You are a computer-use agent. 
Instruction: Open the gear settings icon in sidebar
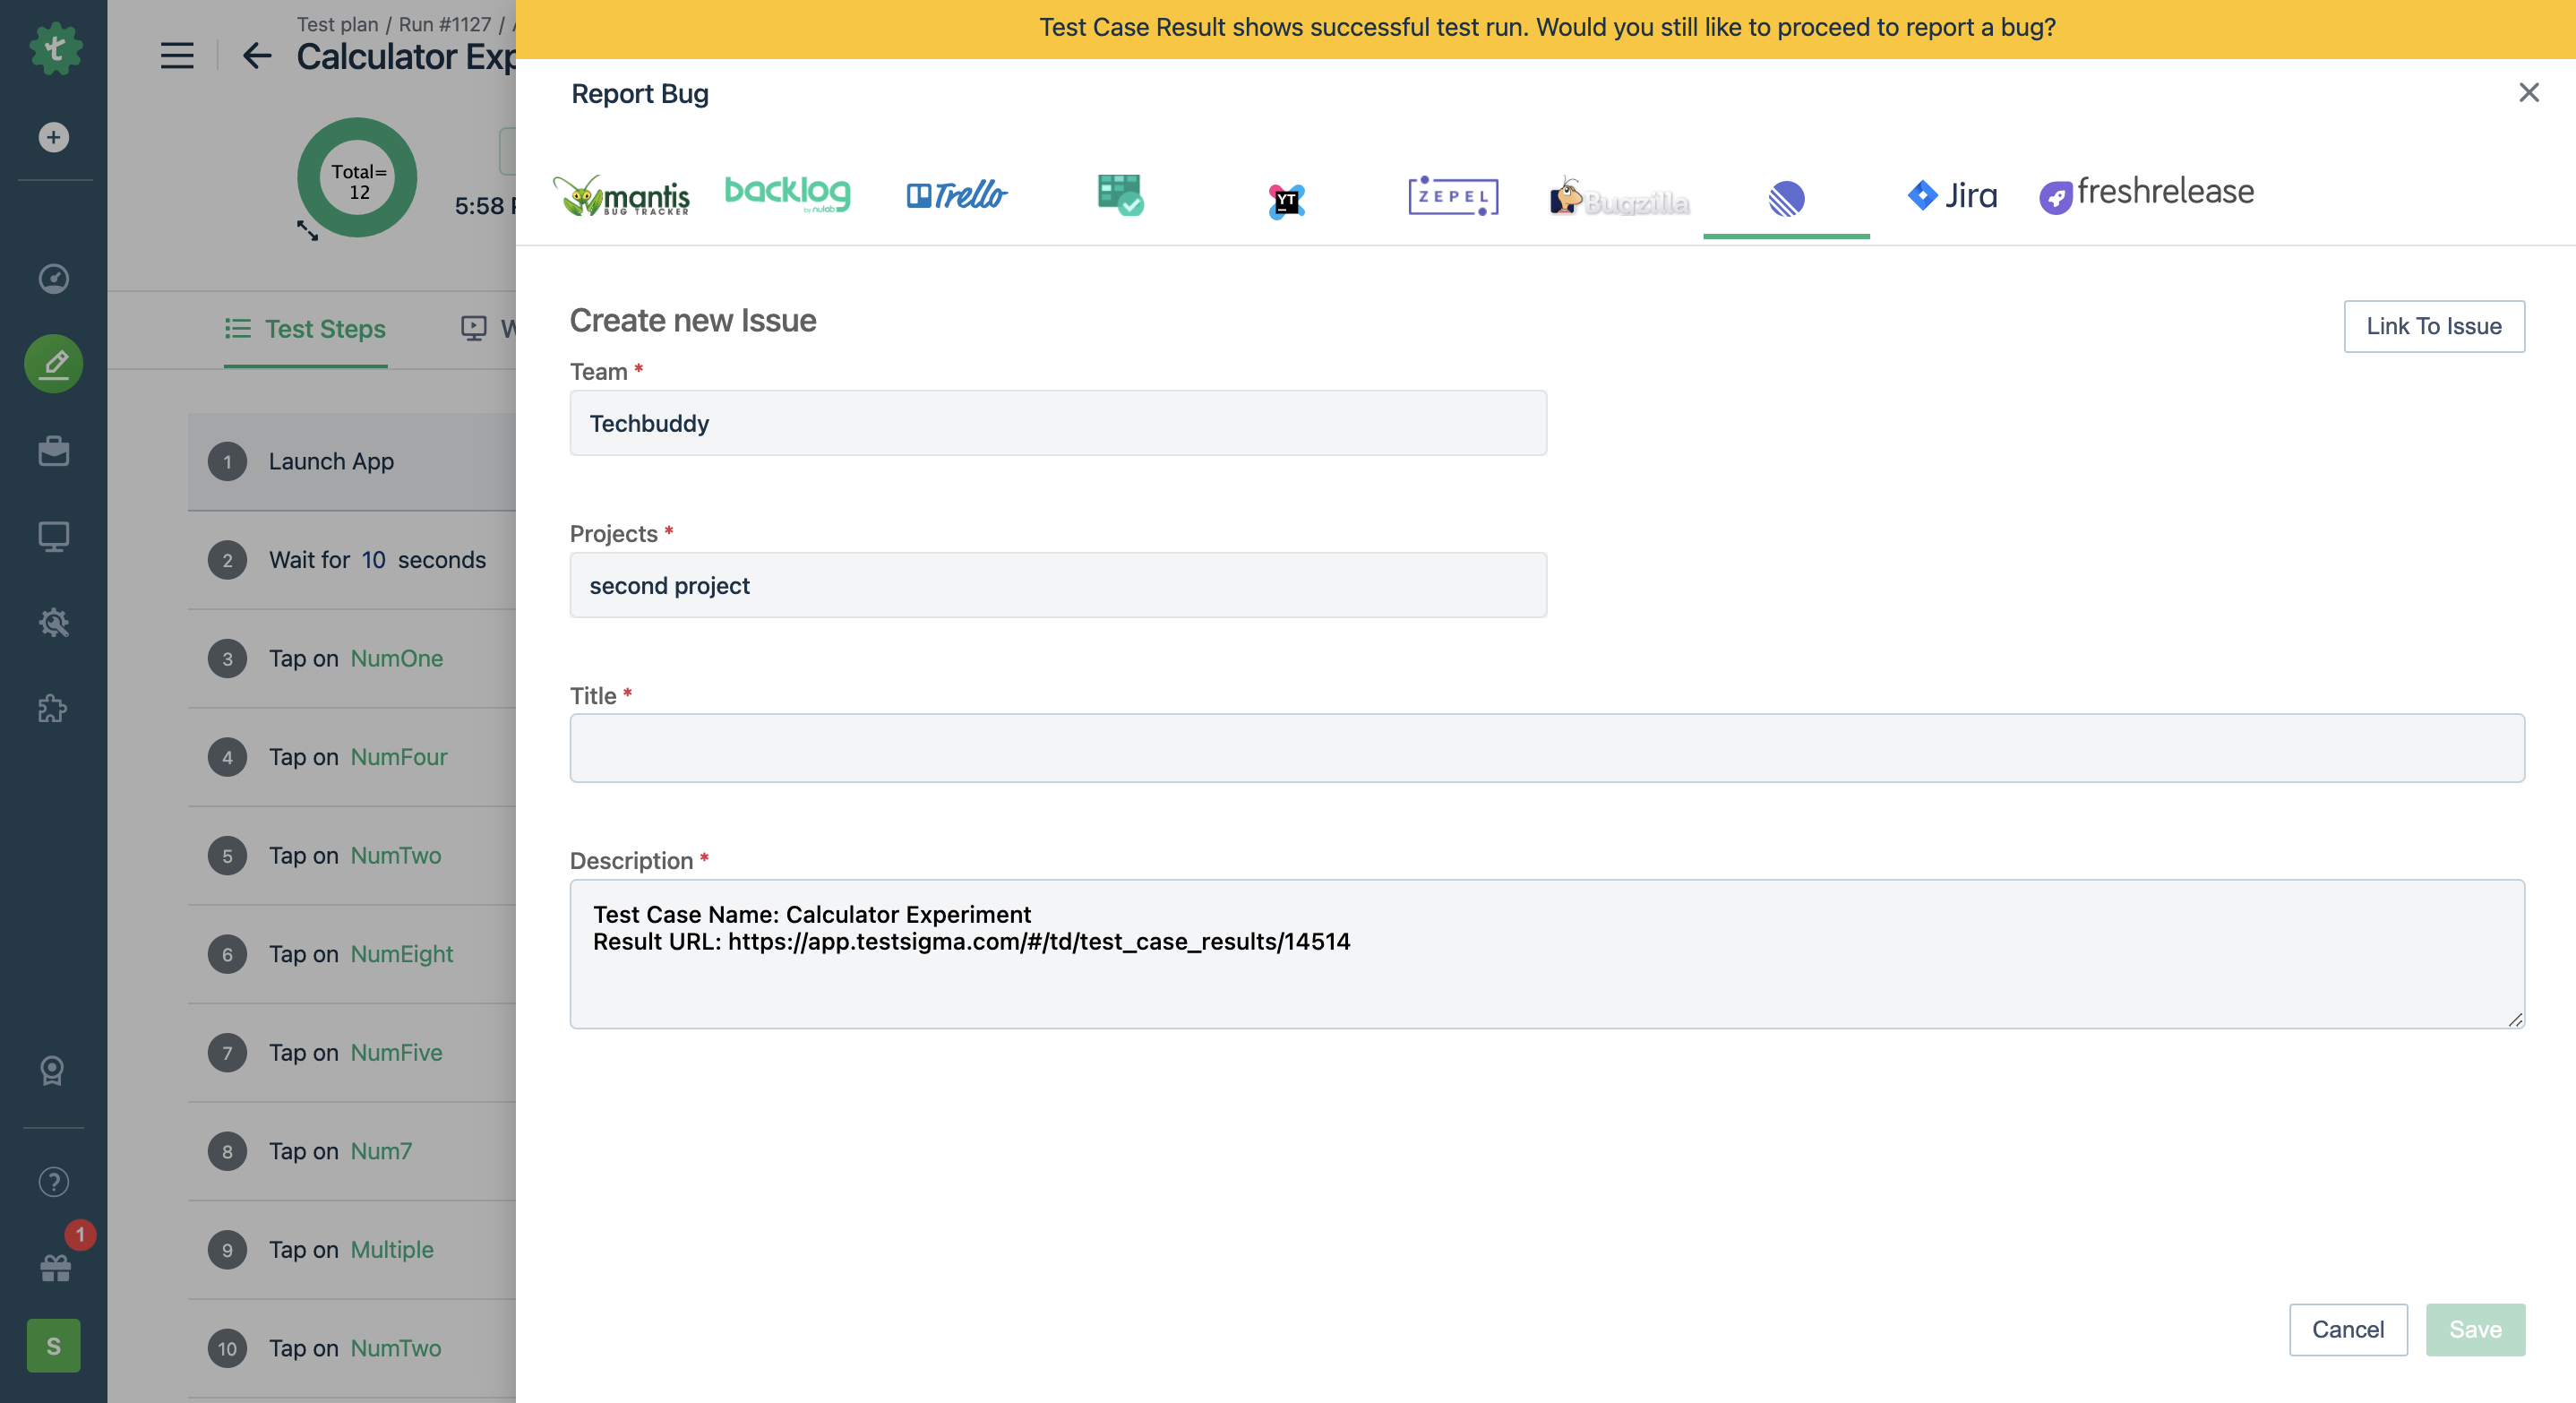54,623
